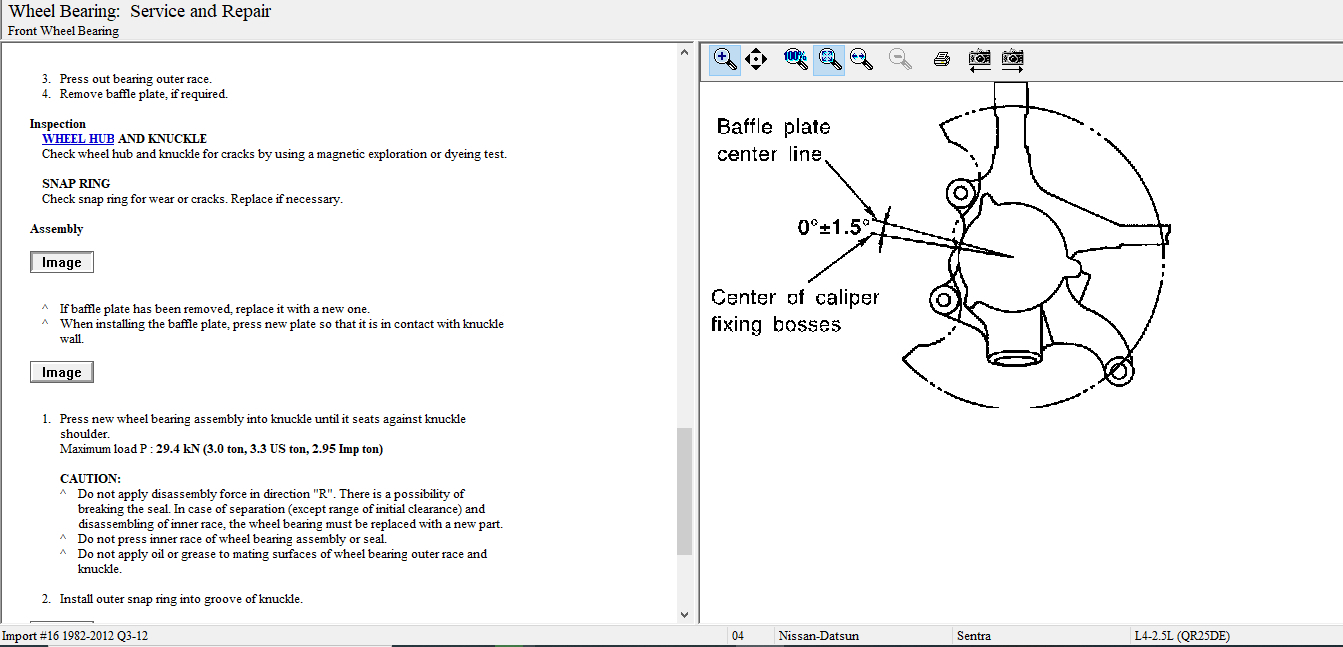The image size is (1343, 647).
Task: Choose the fit to width zoom tool
Action: pos(860,59)
